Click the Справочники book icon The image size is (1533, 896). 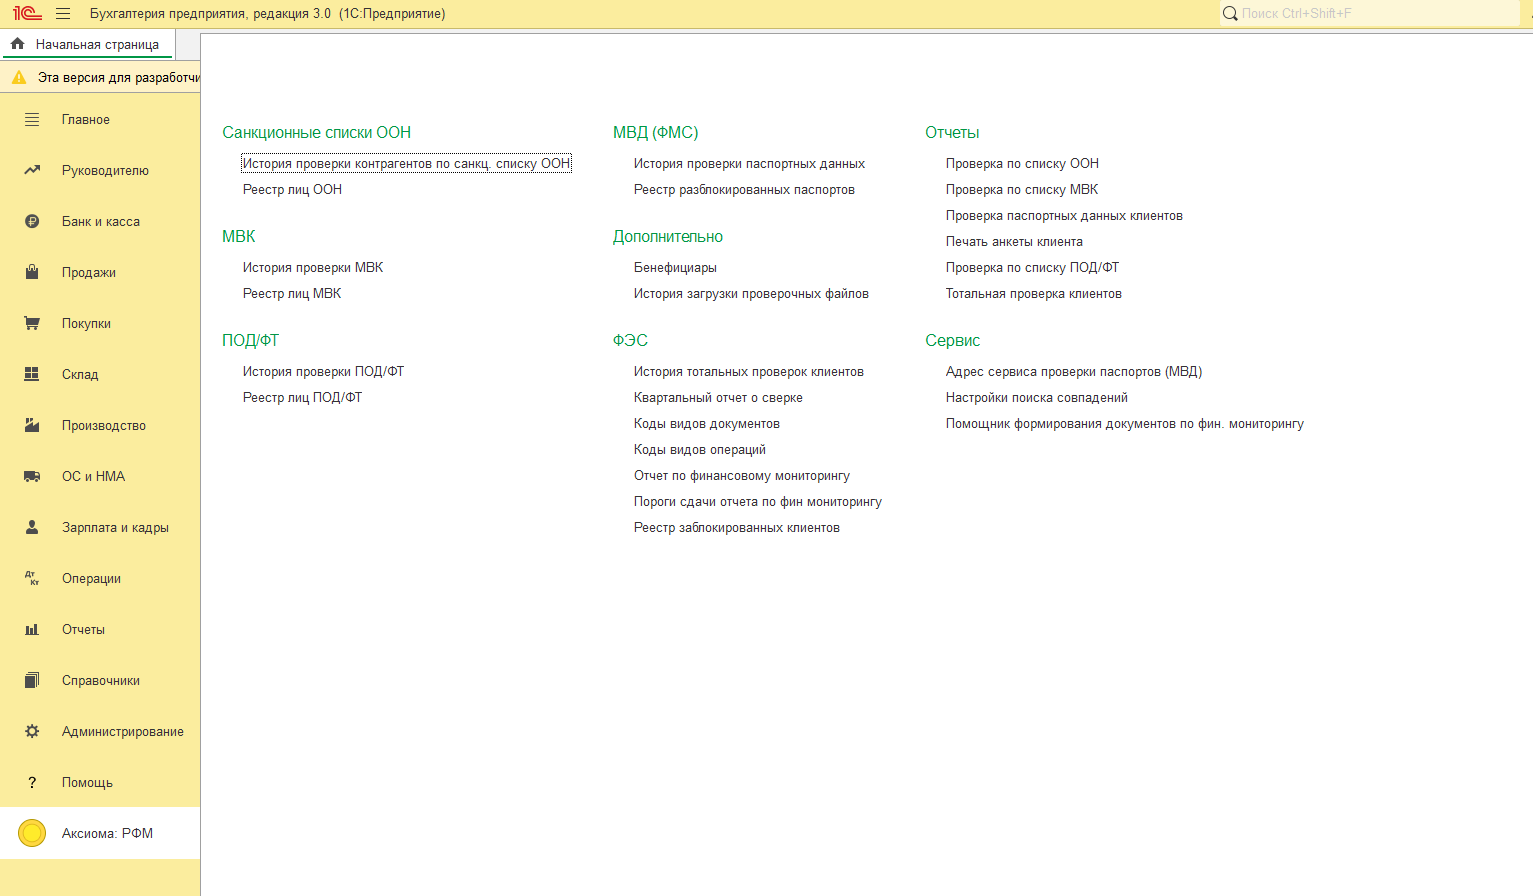point(32,680)
